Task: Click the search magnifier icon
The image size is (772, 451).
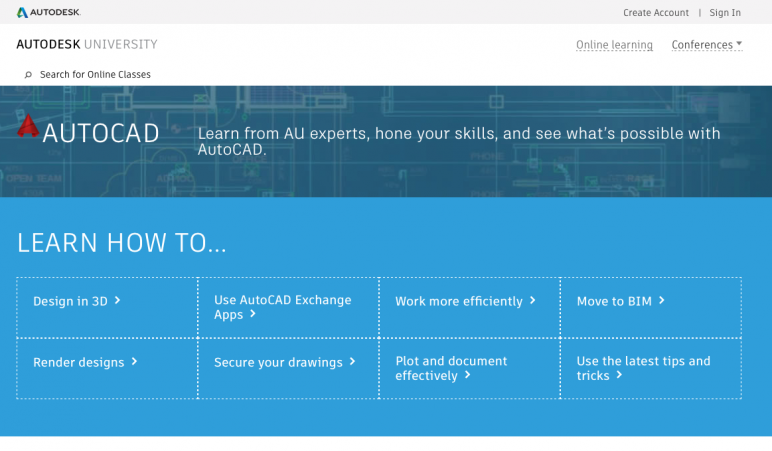Action: (x=28, y=75)
